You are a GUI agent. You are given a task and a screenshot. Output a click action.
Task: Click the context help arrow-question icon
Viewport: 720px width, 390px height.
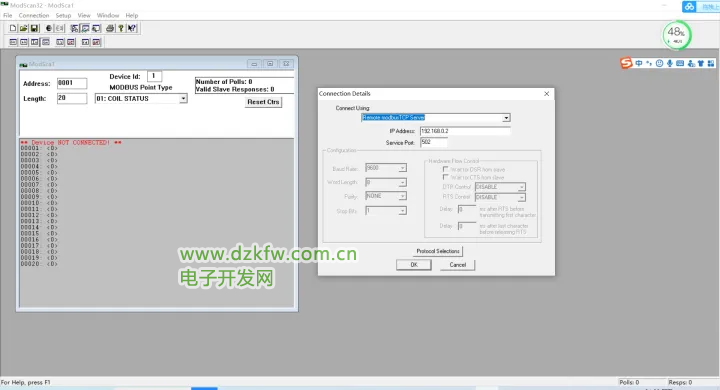132,28
